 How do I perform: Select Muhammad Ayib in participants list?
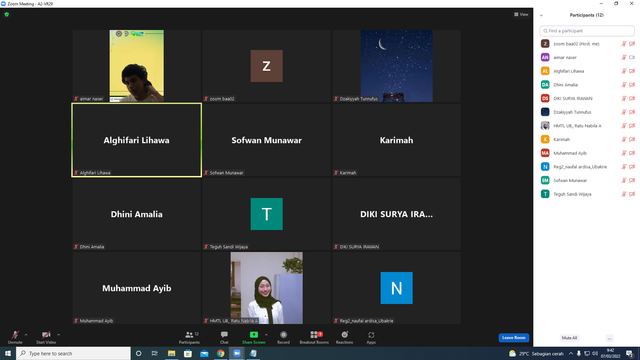click(587, 153)
